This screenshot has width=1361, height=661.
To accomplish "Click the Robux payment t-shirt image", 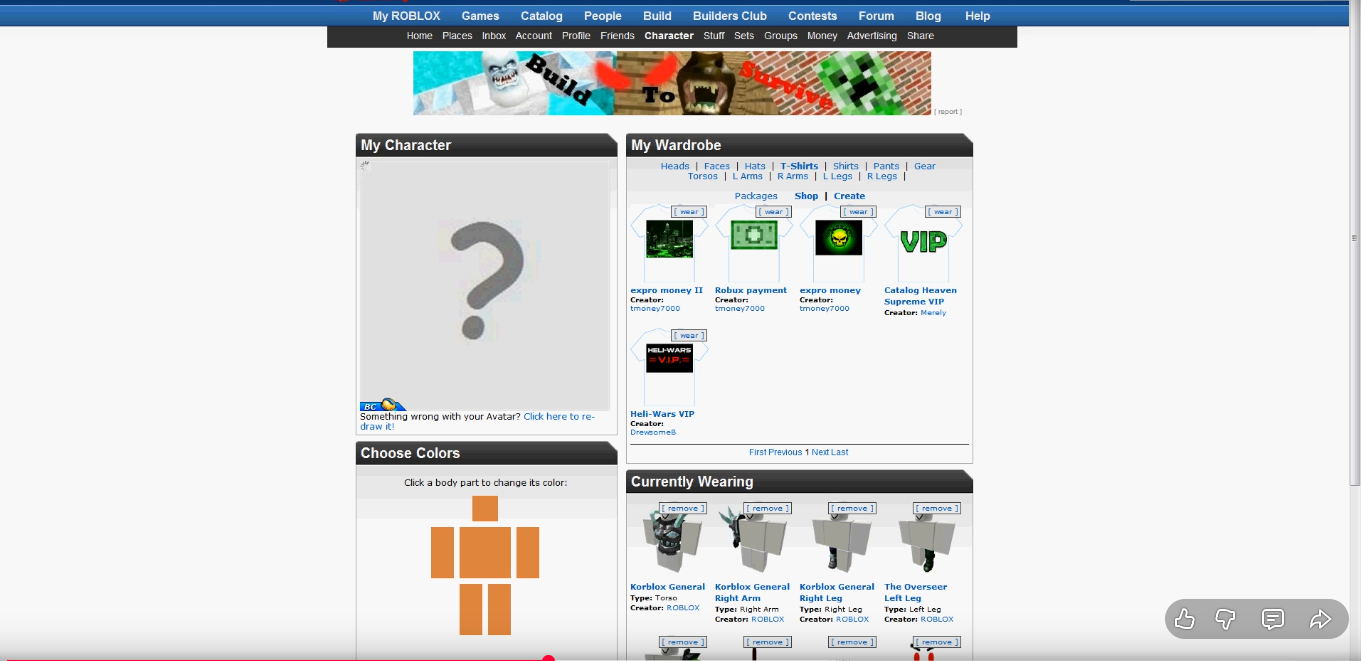I will point(753,240).
